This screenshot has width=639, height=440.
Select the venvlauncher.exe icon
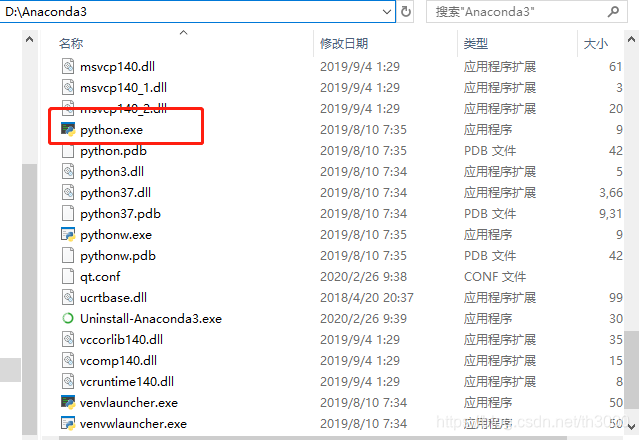pos(68,403)
